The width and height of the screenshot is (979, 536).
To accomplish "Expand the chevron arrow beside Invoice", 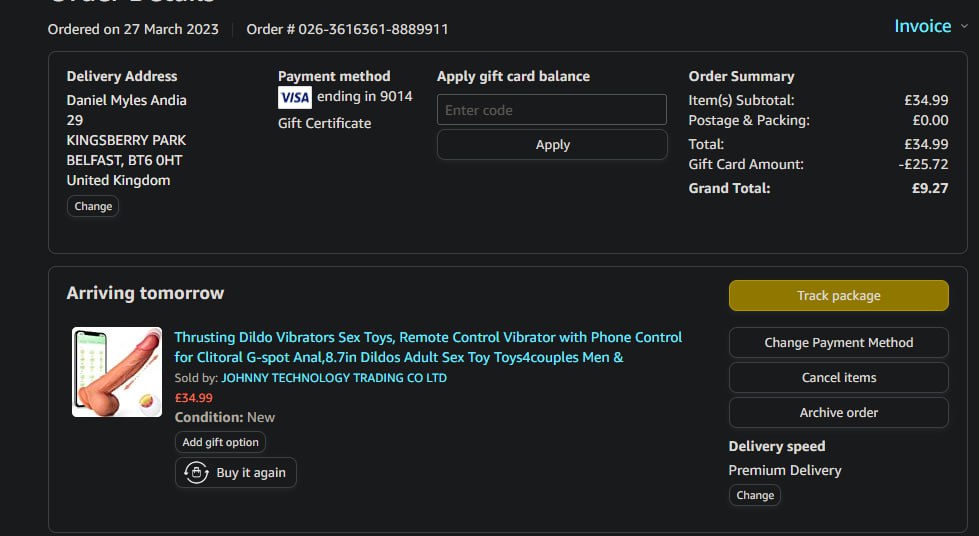I will point(963,27).
